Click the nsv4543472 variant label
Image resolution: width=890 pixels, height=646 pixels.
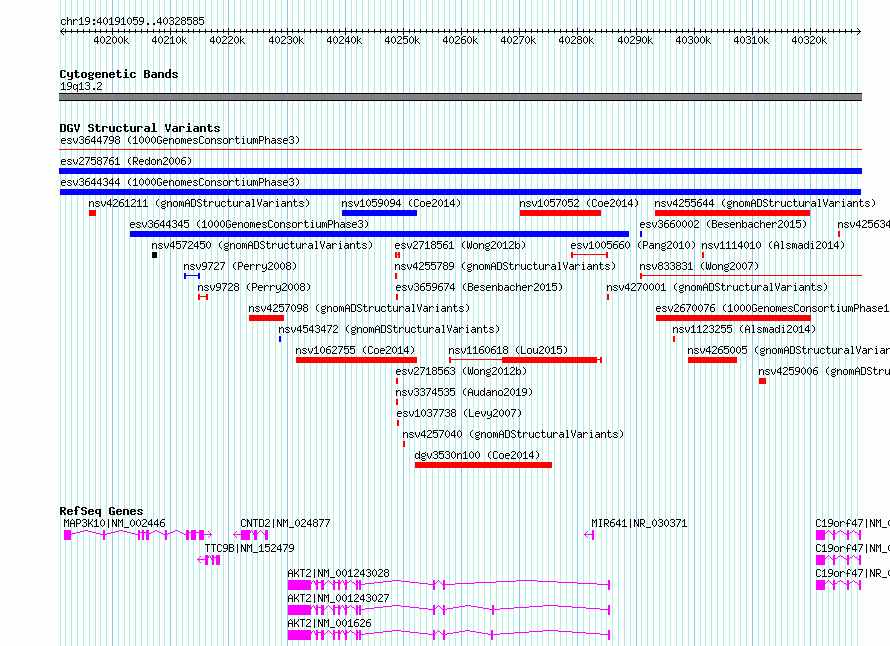[389, 329]
